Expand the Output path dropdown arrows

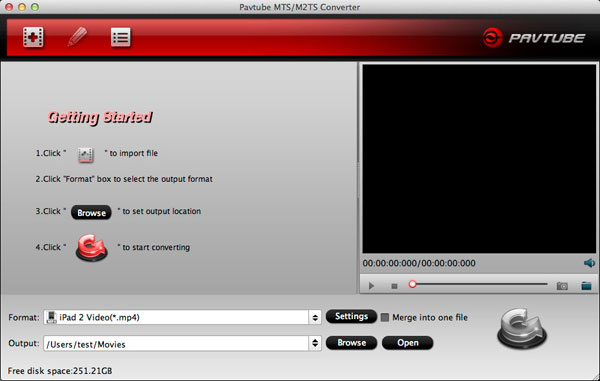click(x=315, y=344)
